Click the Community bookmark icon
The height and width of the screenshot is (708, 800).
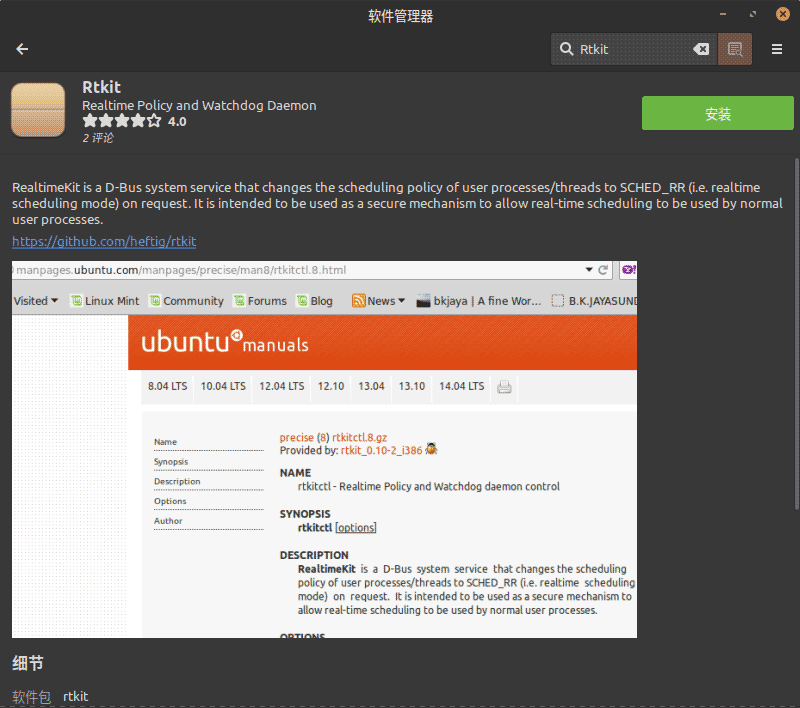[x=156, y=300]
